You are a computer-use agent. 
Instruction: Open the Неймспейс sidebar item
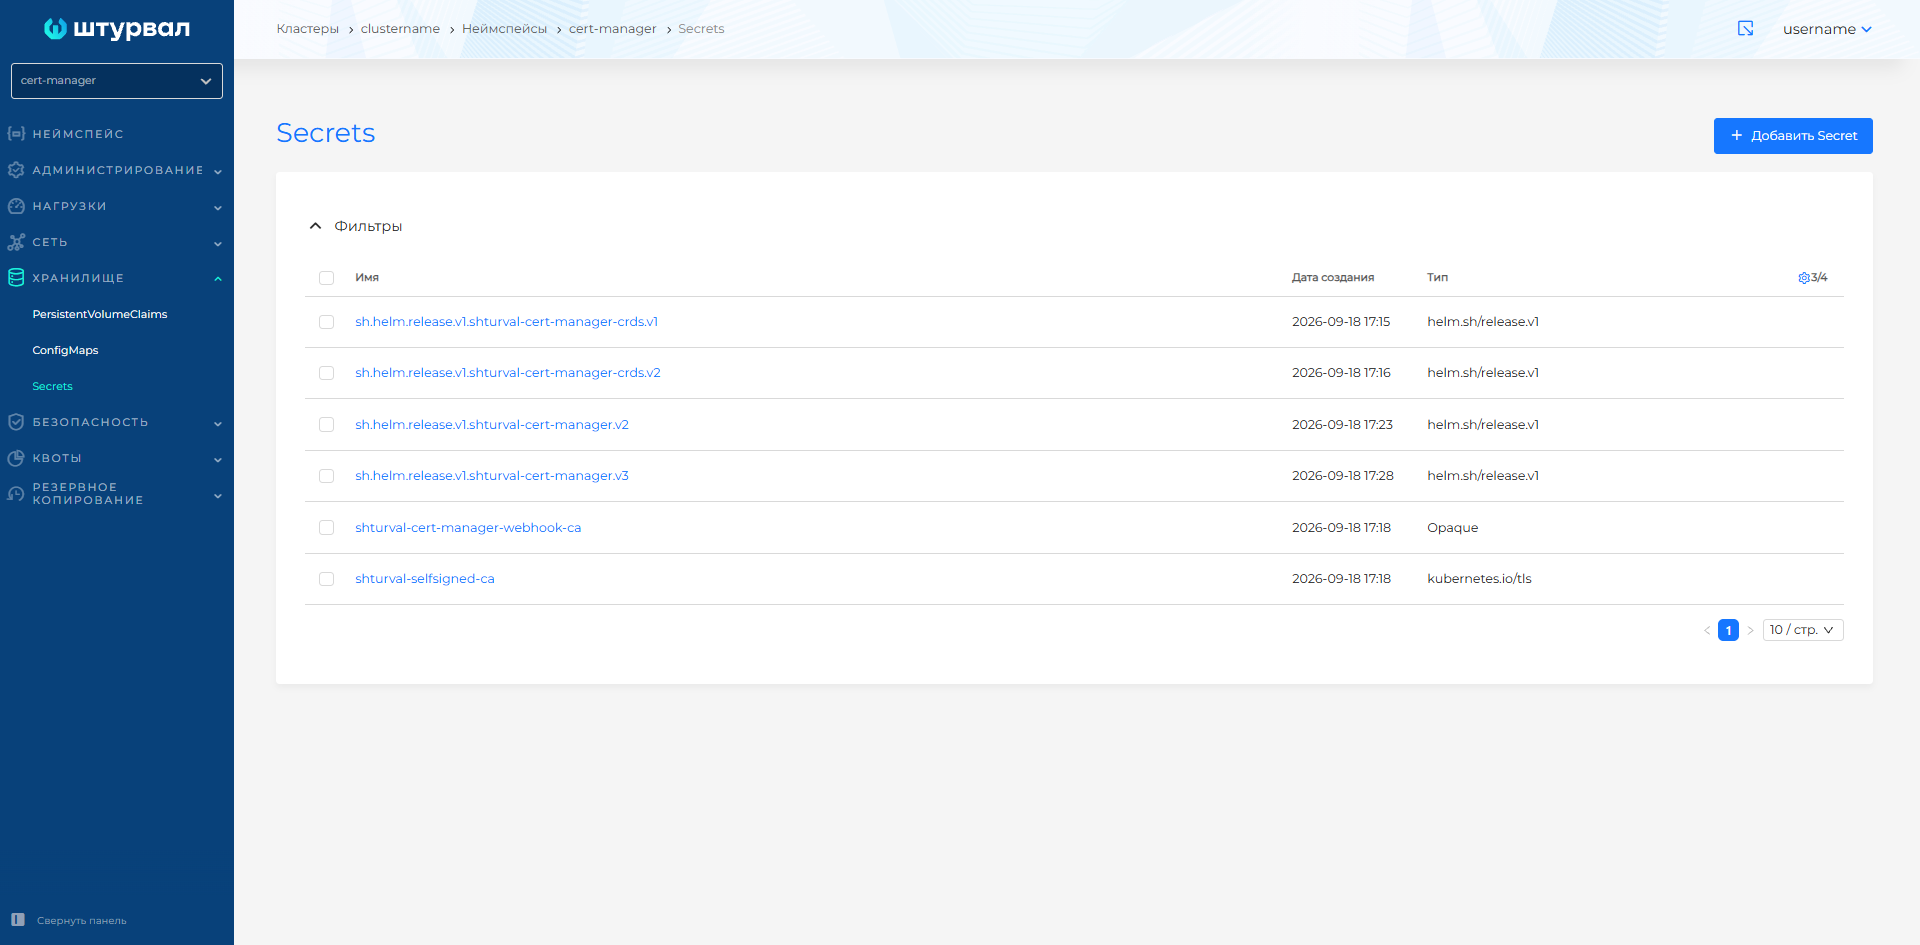pos(78,134)
